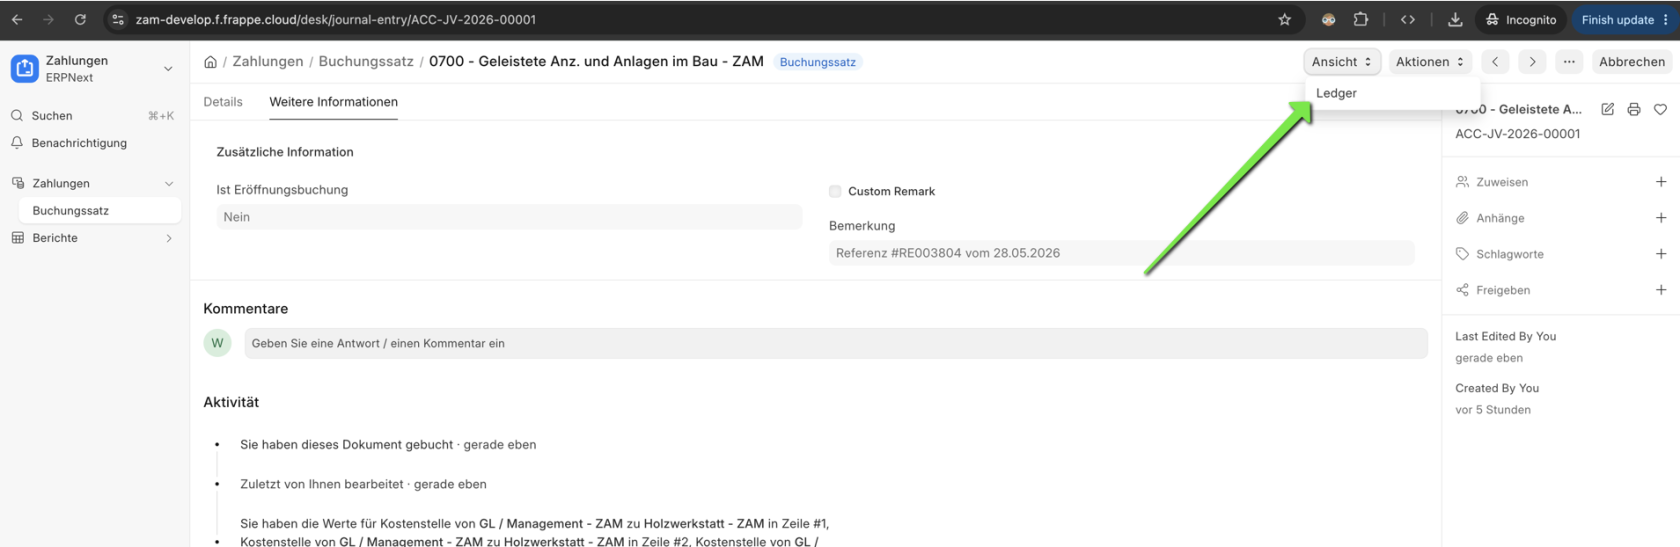Click the Ist Eröffnungsbuchung field showing Nein

point(509,217)
